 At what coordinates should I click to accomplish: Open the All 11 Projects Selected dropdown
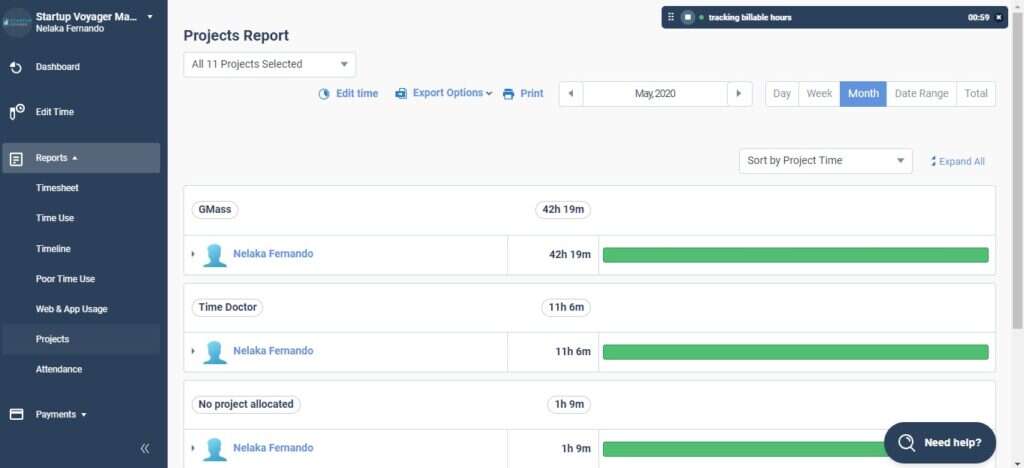tap(270, 65)
